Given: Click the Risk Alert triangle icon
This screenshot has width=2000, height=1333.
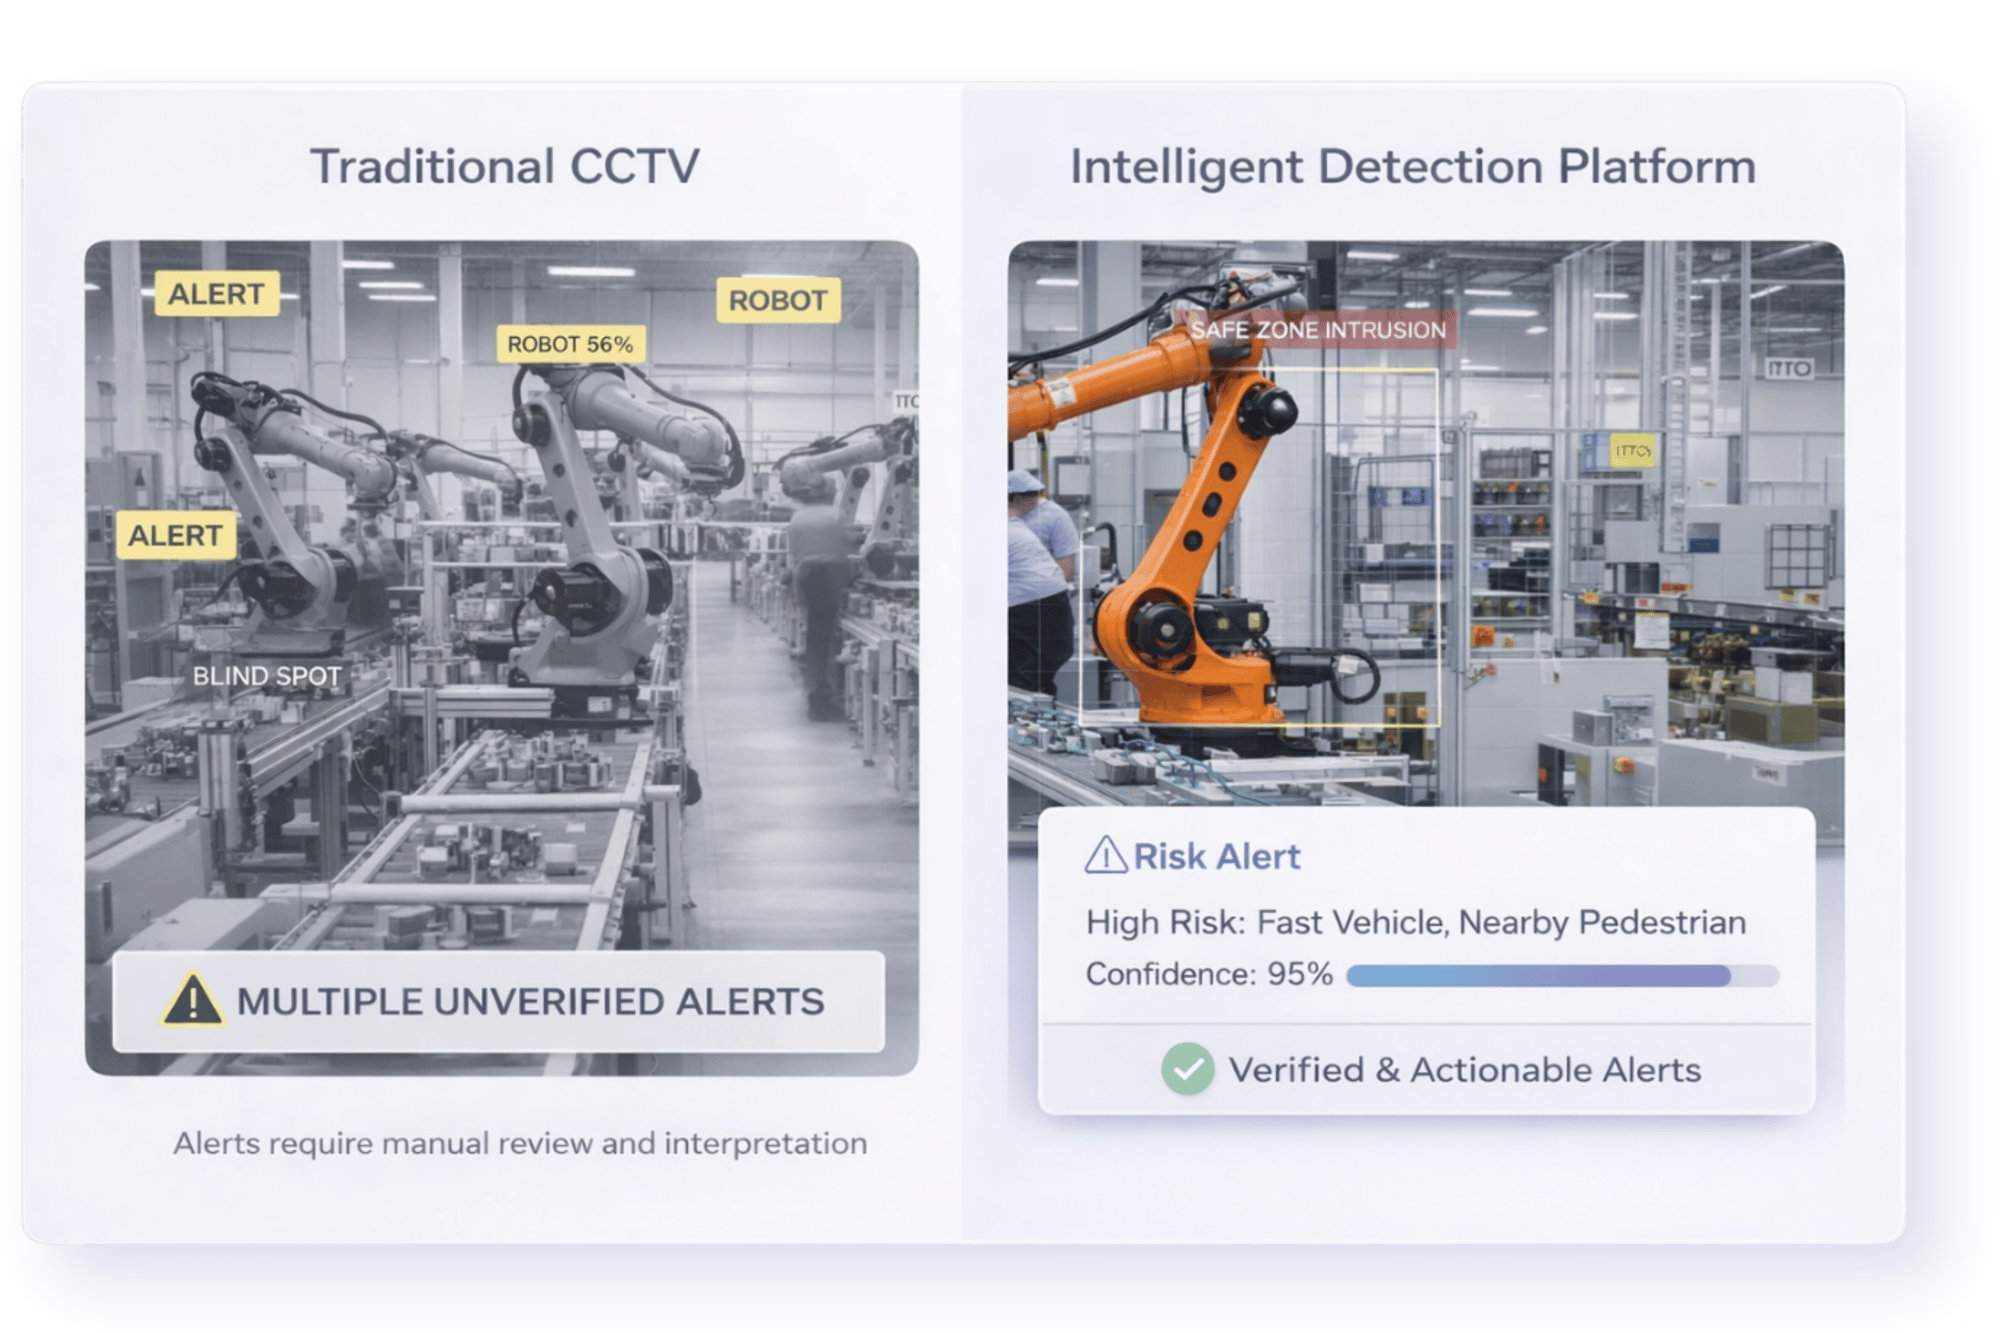Looking at the screenshot, I should click(1105, 856).
